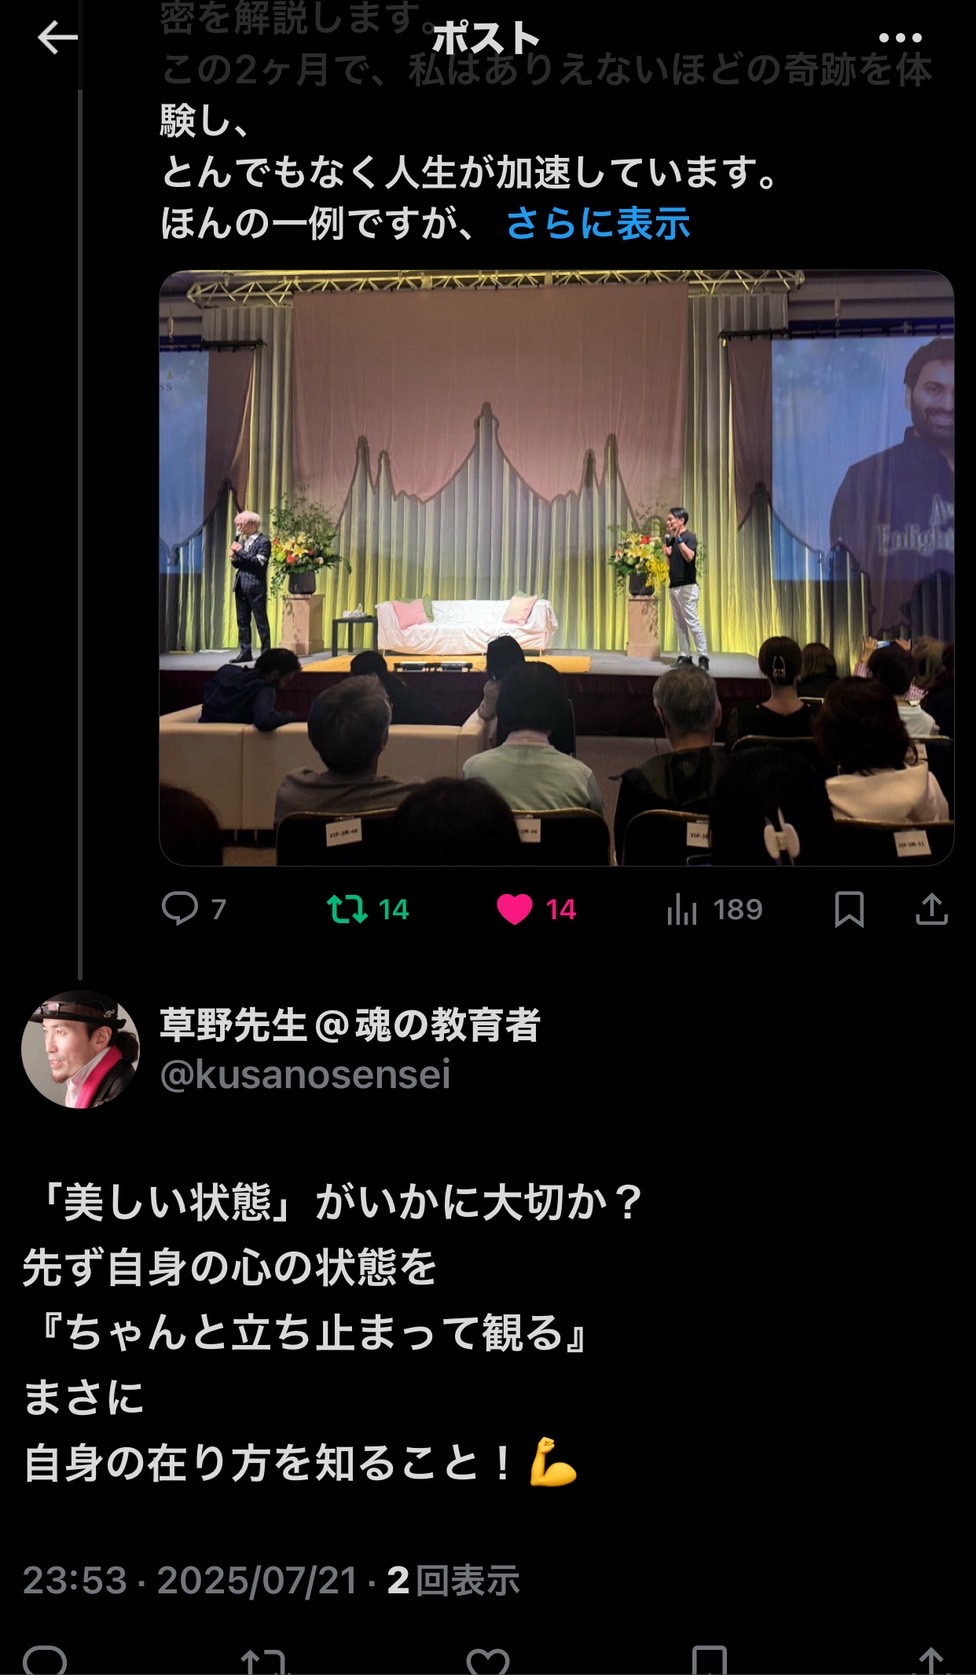This screenshot has height=1675, width=976.
Task: Go back using the top-left arrow
Action: point(57,38)
